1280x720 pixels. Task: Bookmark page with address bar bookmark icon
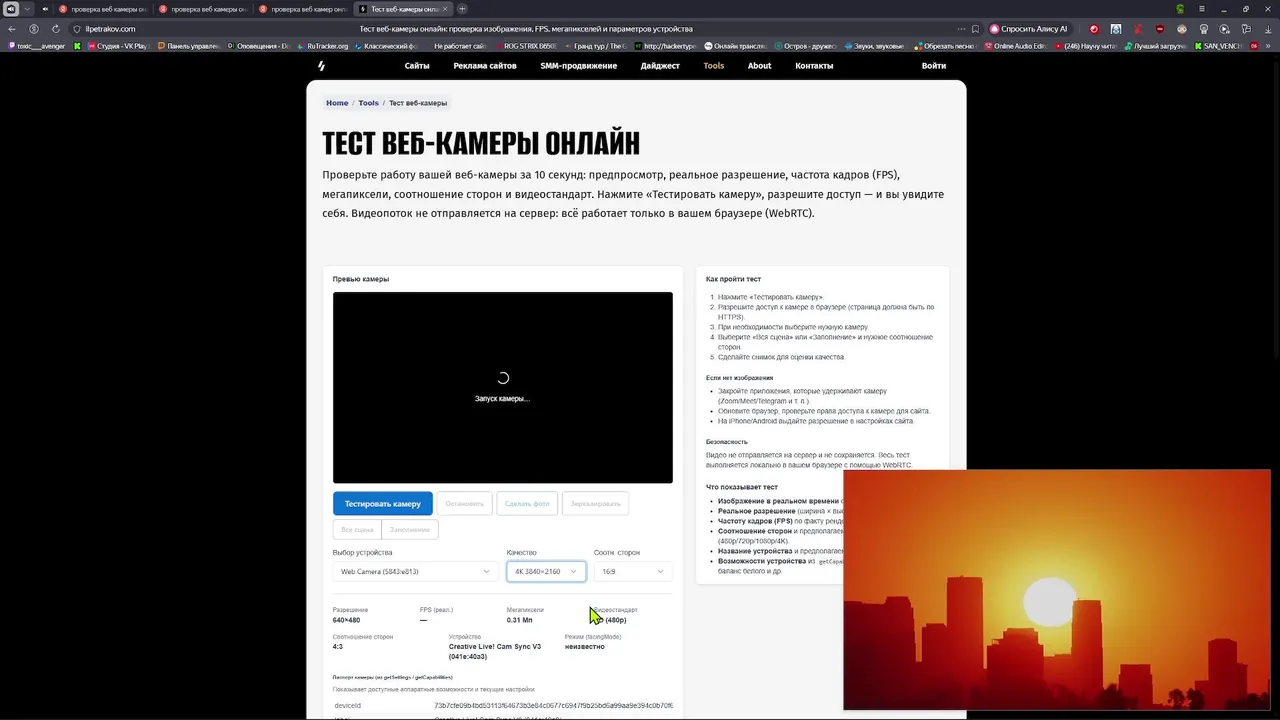click(975, 29)
